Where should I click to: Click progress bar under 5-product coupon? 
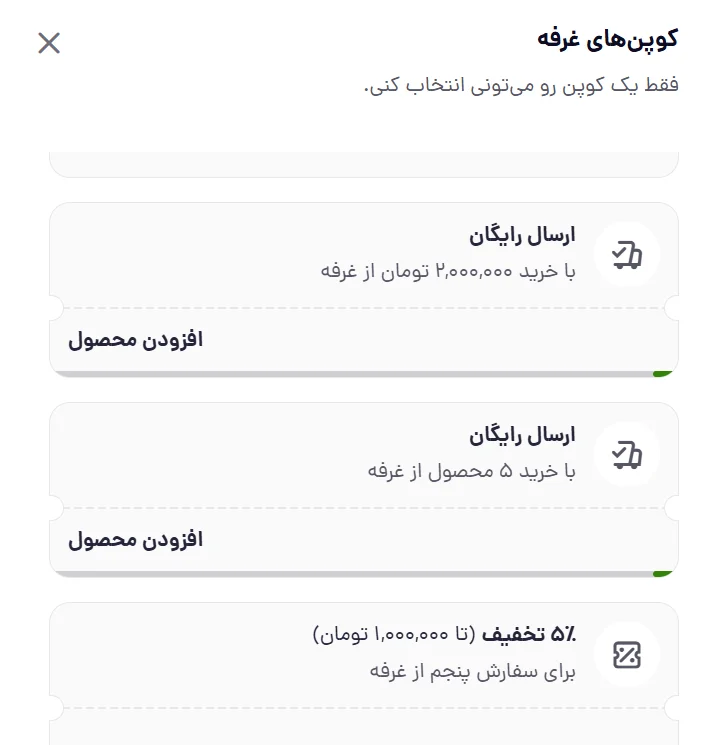350,574
